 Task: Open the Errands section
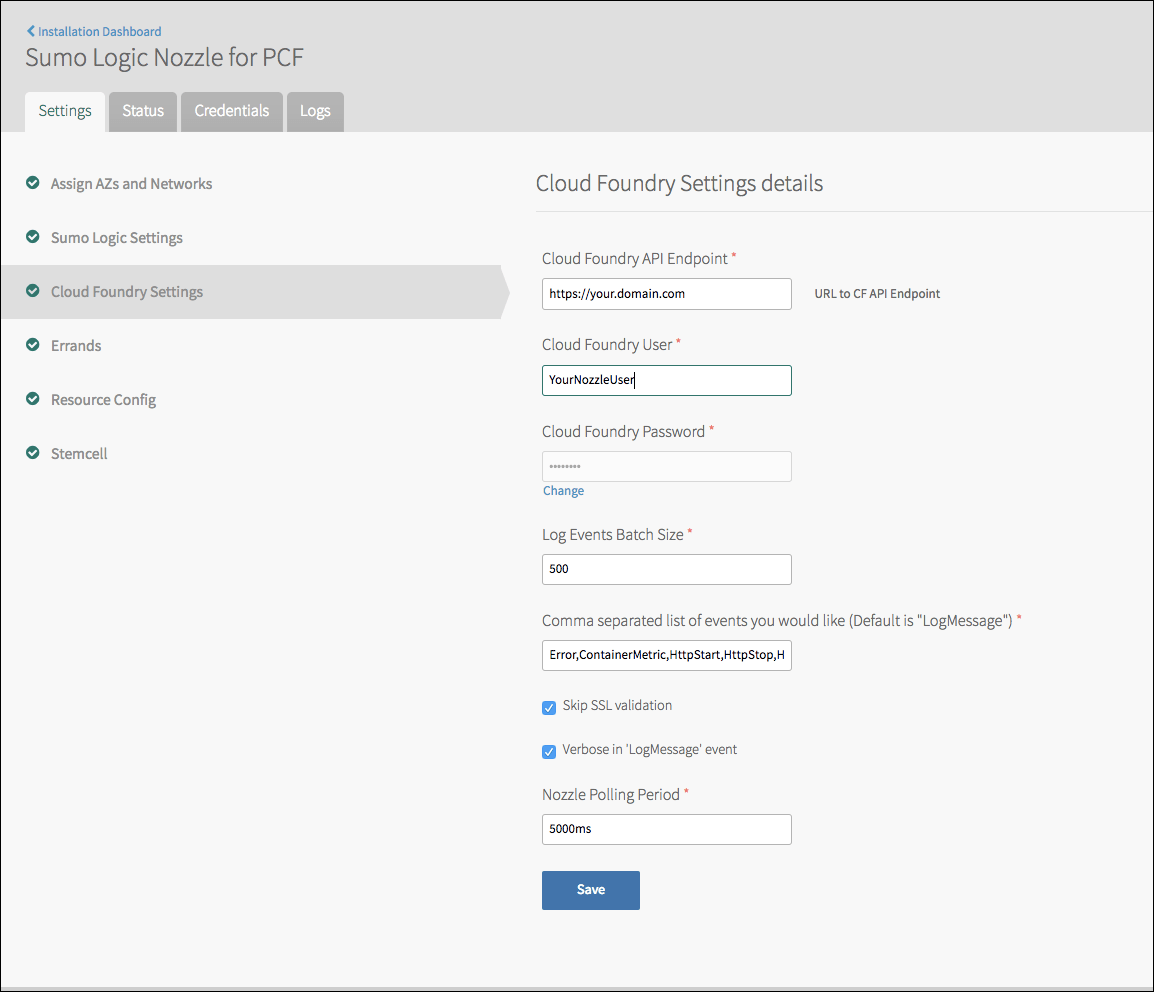(x=76, y=345)
